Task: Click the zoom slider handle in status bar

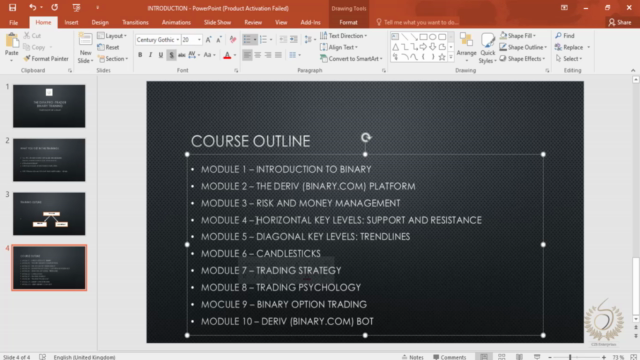Action: (570, 357)
